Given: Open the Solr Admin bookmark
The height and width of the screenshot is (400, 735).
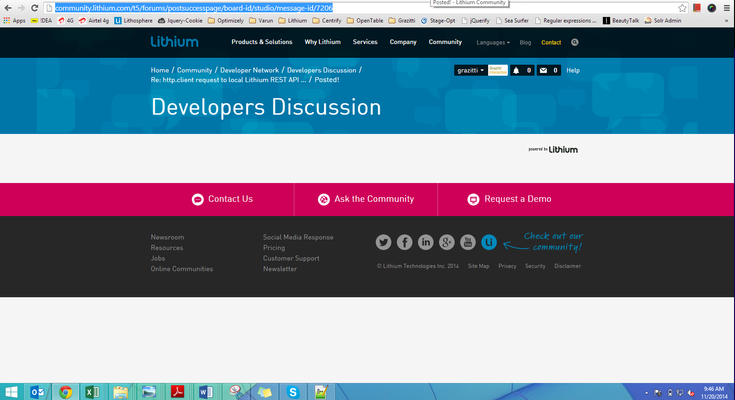Looking at the screenshot, I should coord(663,21).
